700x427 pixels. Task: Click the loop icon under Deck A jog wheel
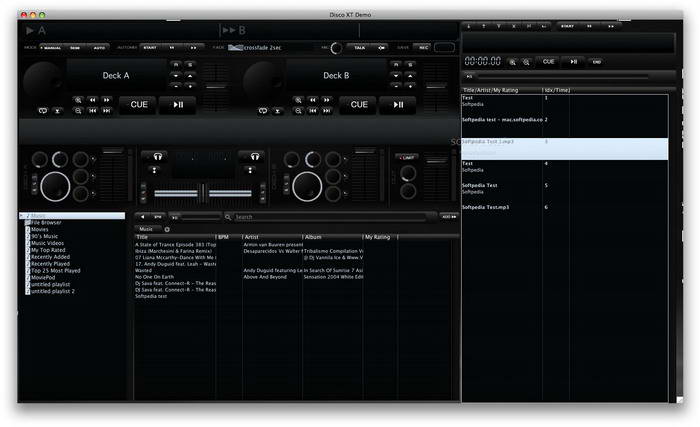[x=43, y=110]
